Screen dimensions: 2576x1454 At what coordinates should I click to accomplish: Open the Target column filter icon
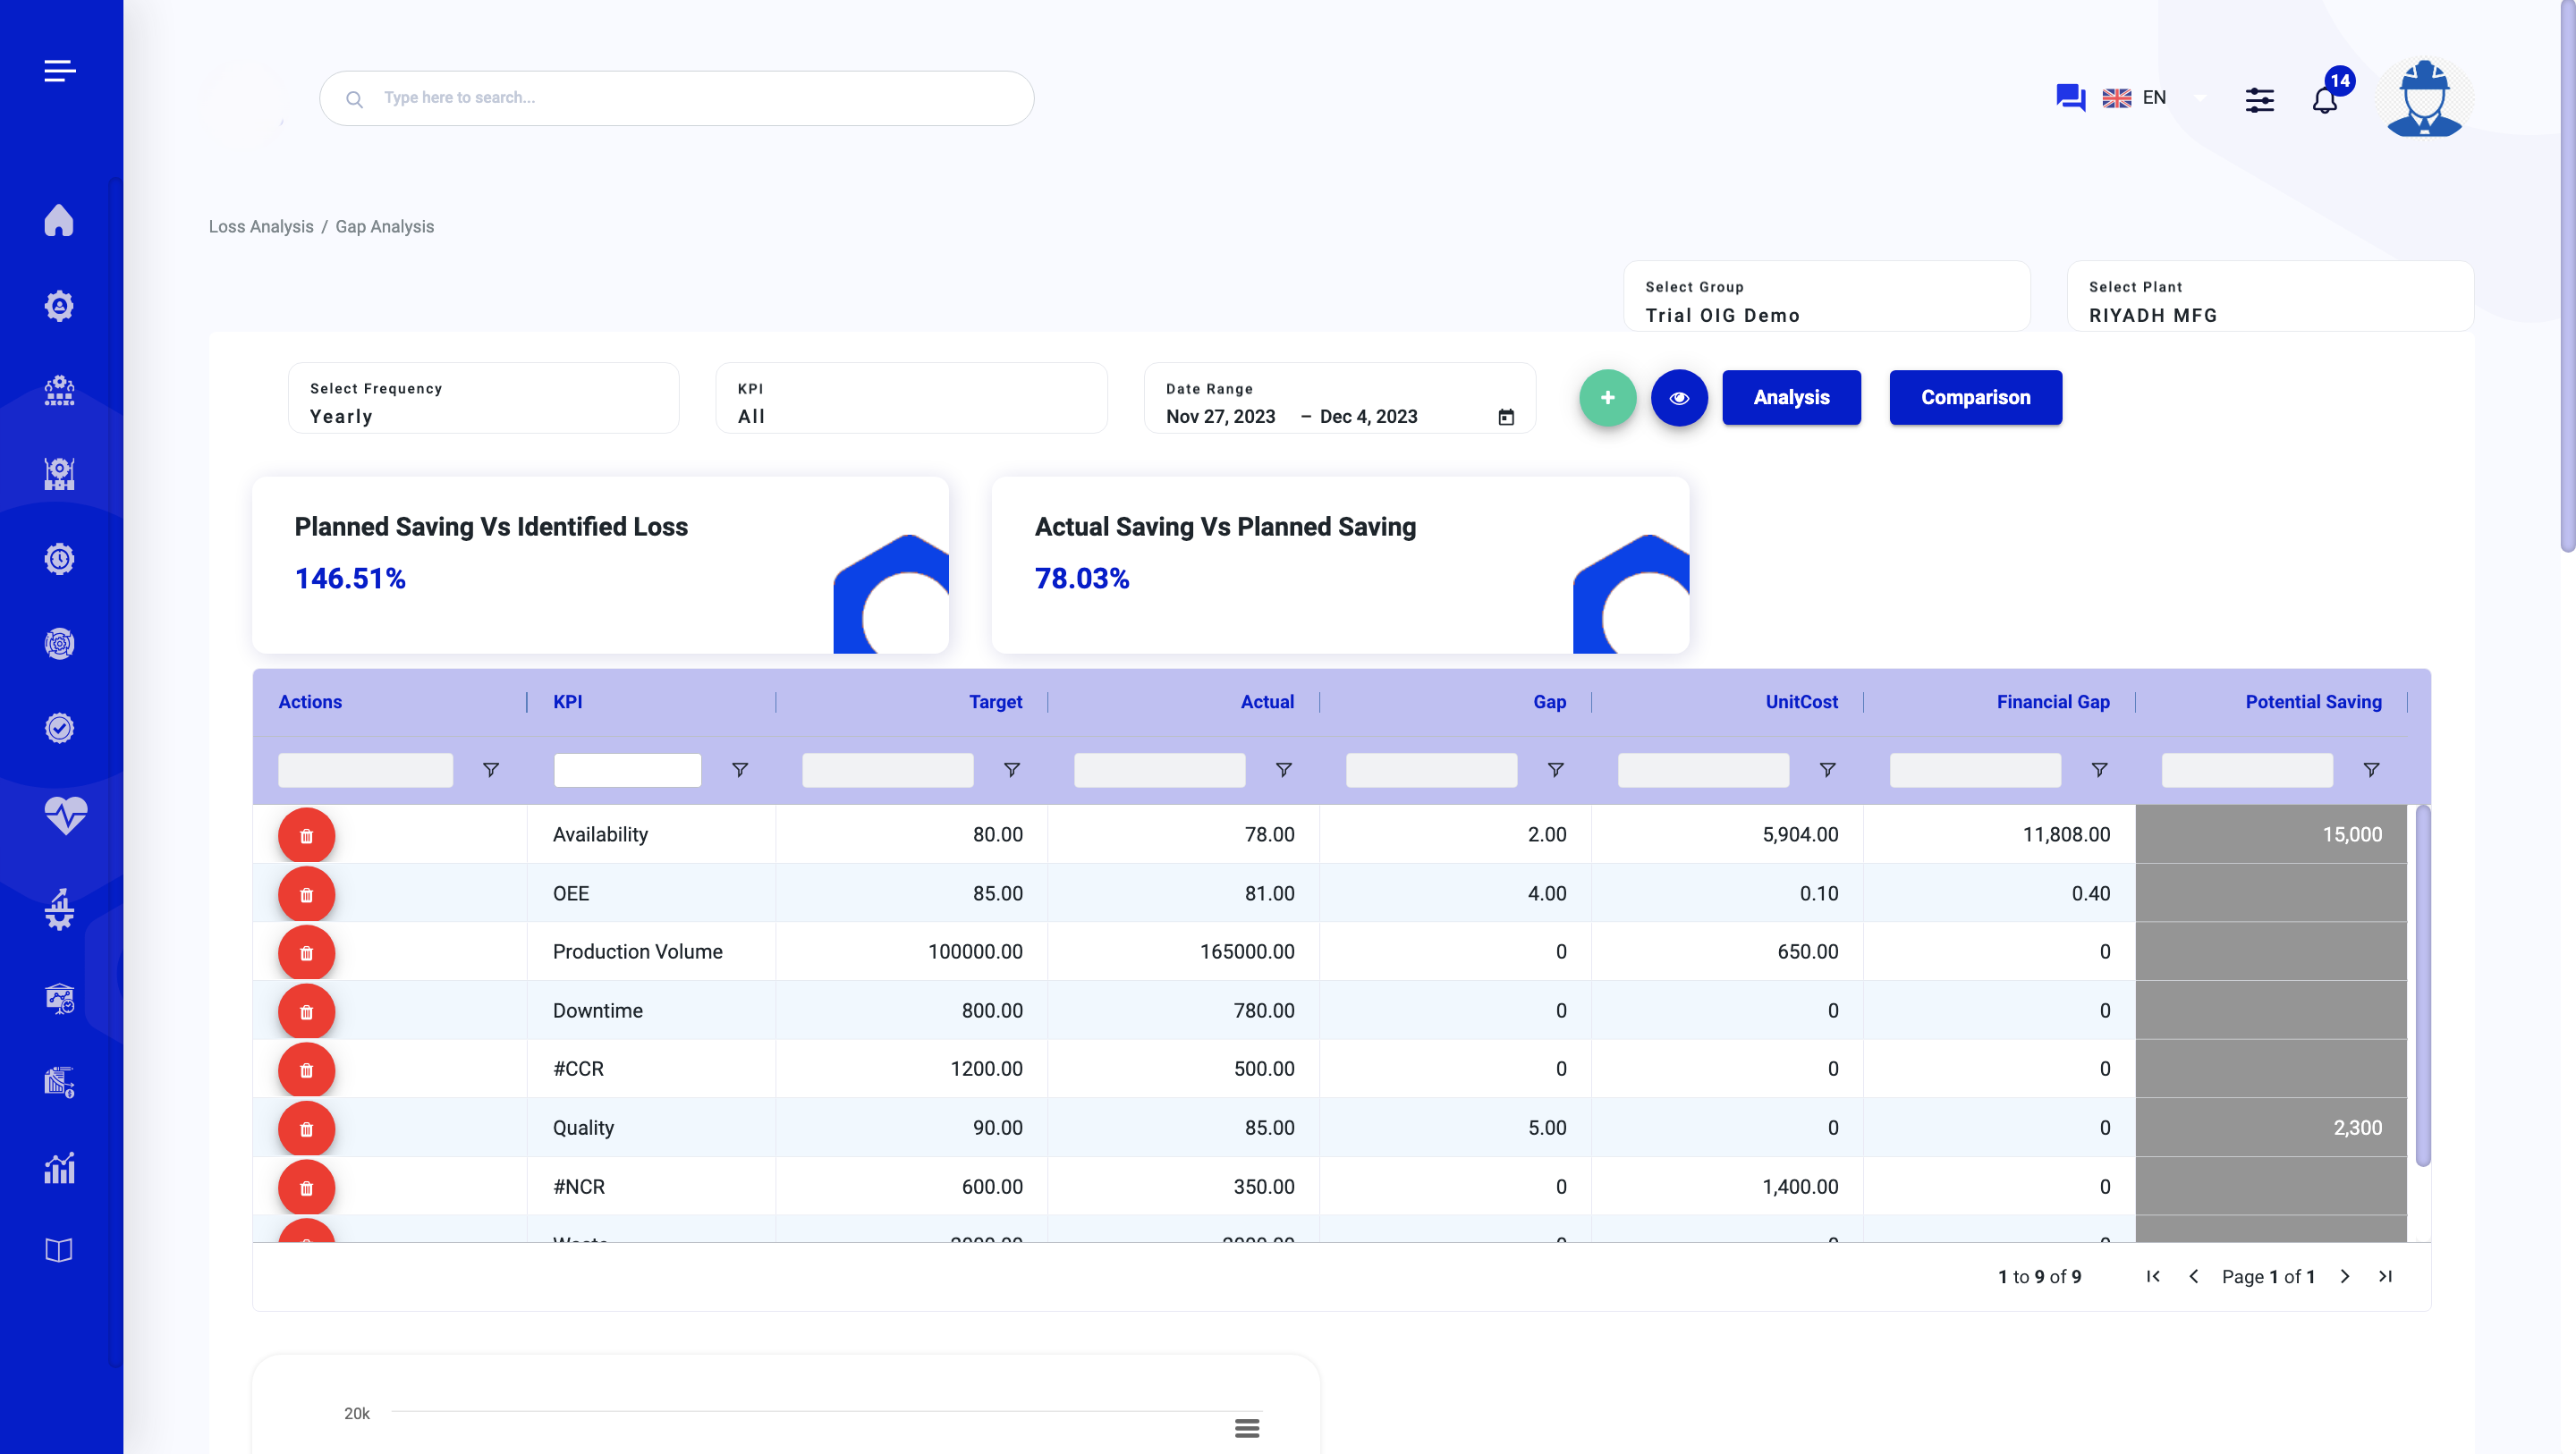pyautogui.click(x=1012, y=770)
